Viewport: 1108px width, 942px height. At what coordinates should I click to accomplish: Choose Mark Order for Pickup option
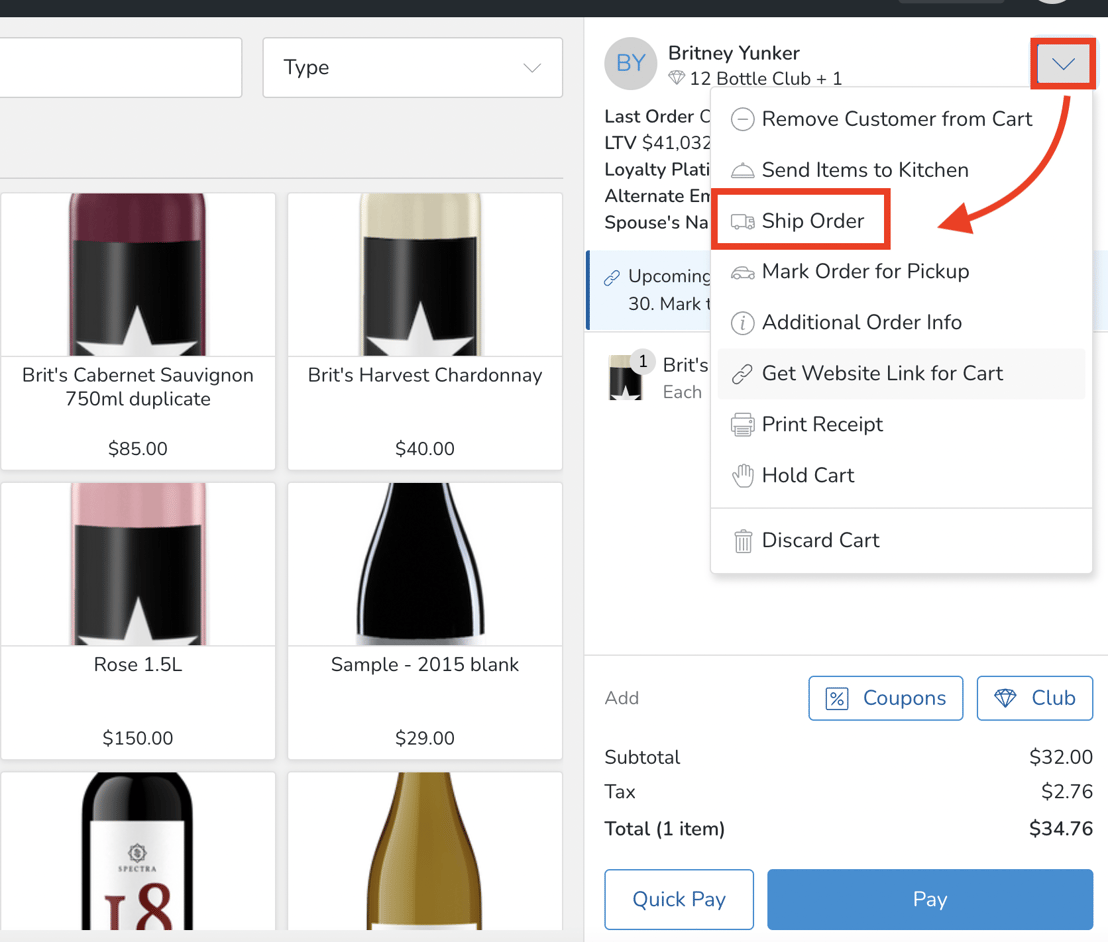[865, 272]
